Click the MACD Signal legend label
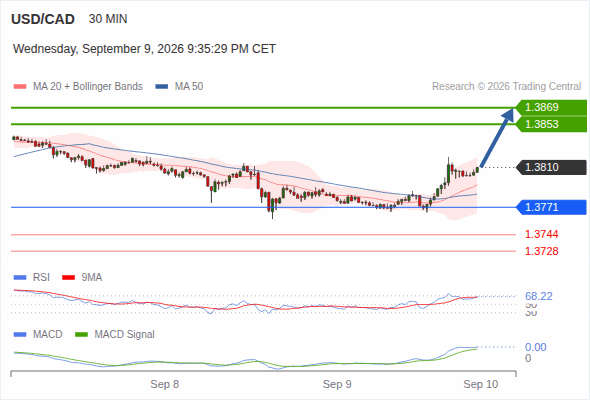The height and width of the screenshot is (400, 590). pos(125,335)
